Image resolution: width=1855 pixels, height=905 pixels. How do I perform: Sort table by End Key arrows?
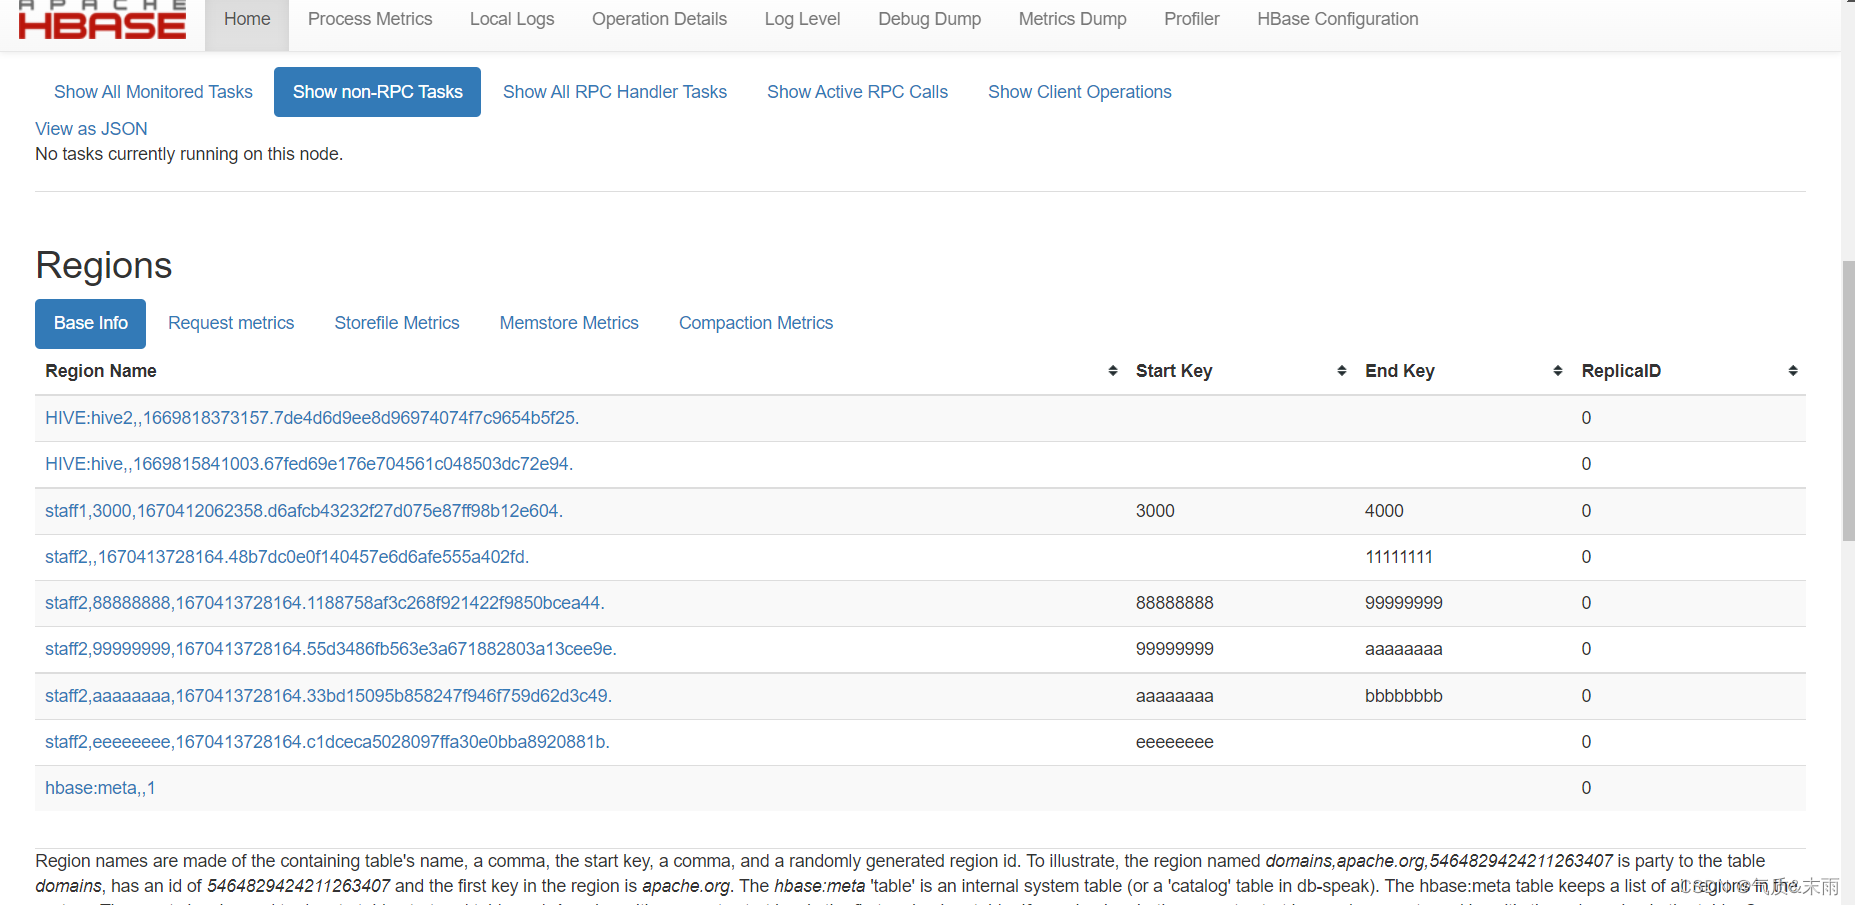click(x=1558, y=371)
